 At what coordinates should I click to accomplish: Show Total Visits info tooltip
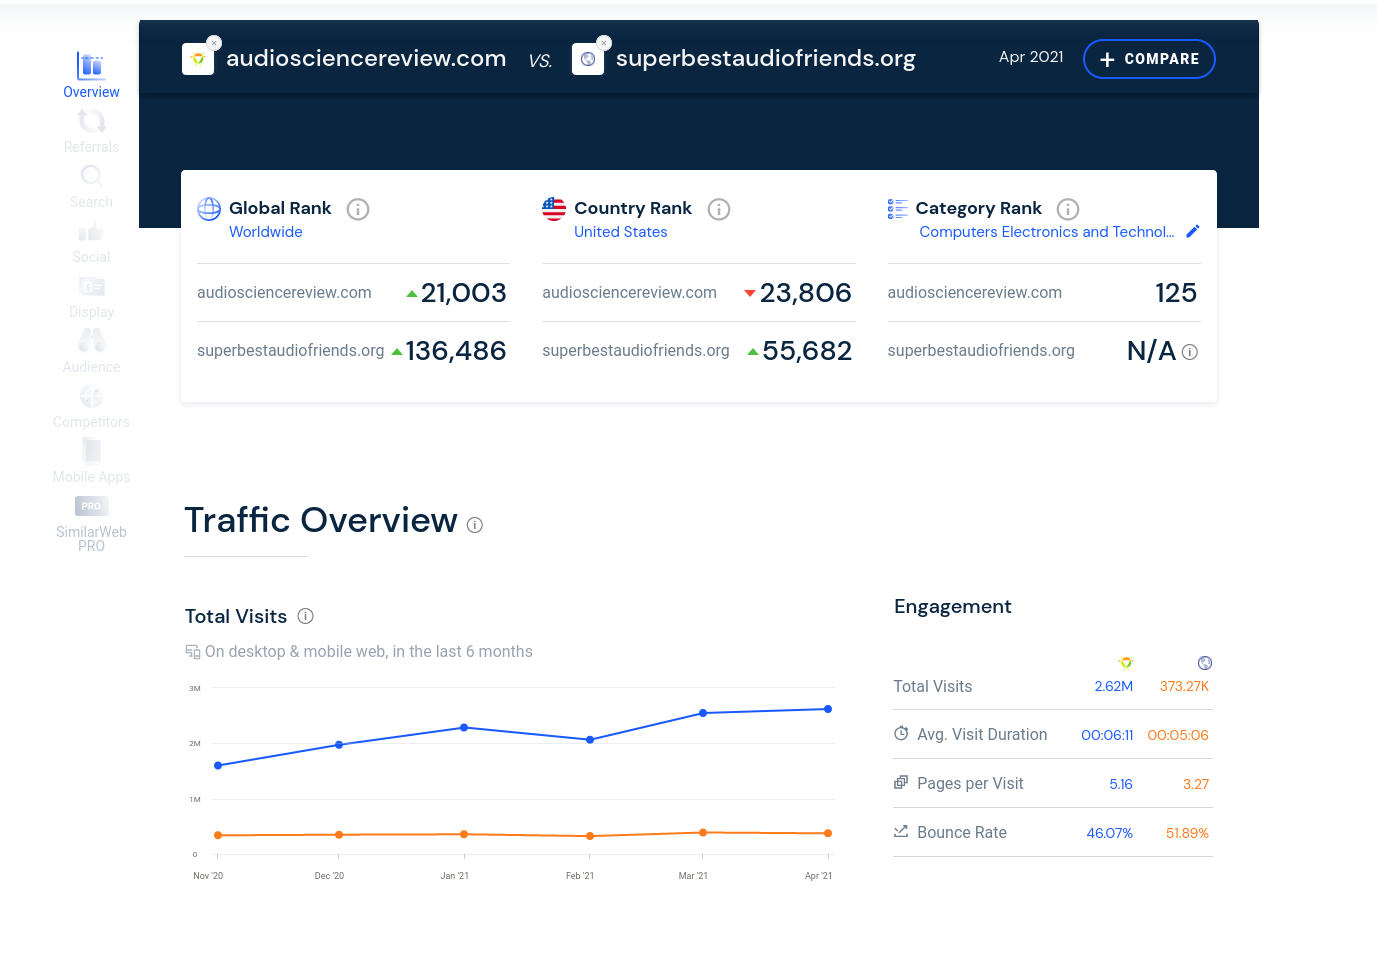click(x=306, y=616)
